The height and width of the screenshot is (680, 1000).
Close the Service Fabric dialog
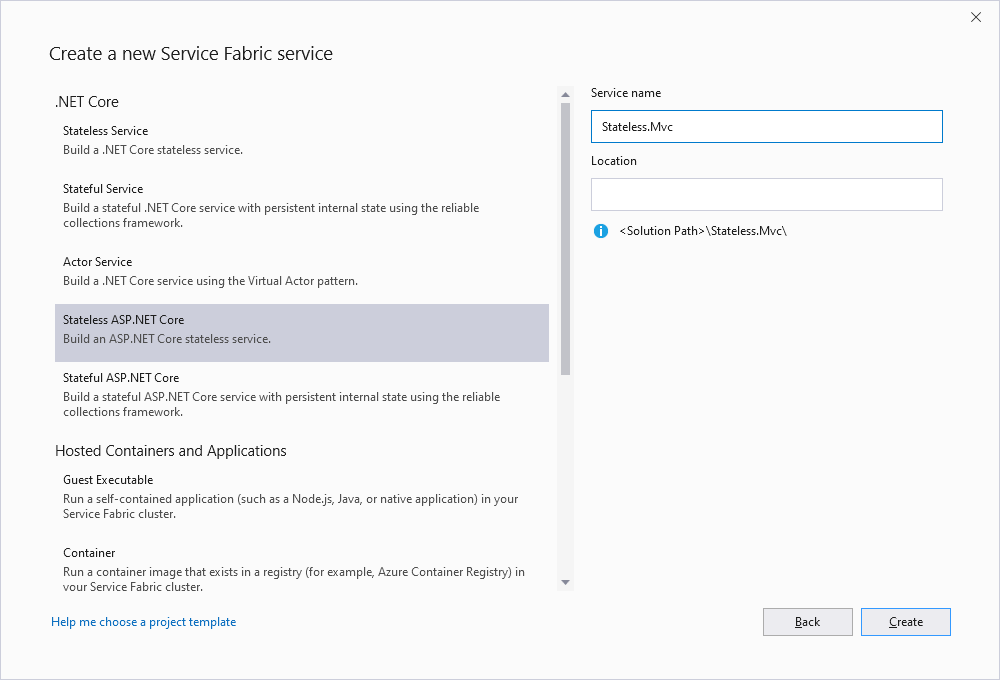pos(976,17)
